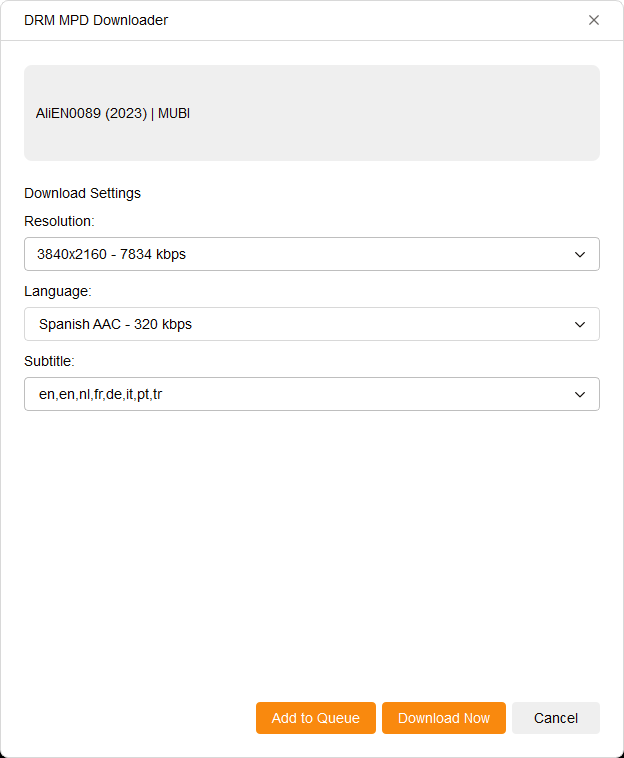Click empty right side of gray title panel
624x758 pixels.
pyautogui.click(x=450, y=114)
